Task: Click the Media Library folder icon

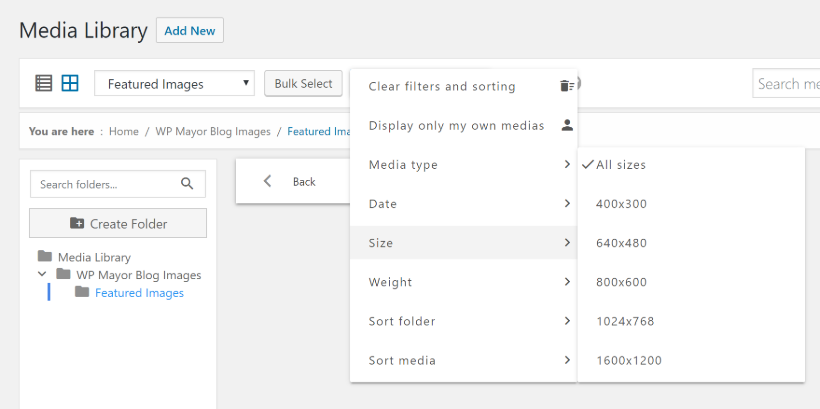Action: (x=45, y=256)
